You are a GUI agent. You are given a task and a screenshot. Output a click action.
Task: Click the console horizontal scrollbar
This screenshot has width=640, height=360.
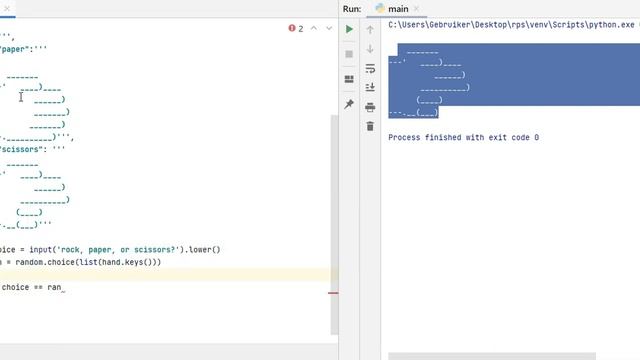(492, 356)
